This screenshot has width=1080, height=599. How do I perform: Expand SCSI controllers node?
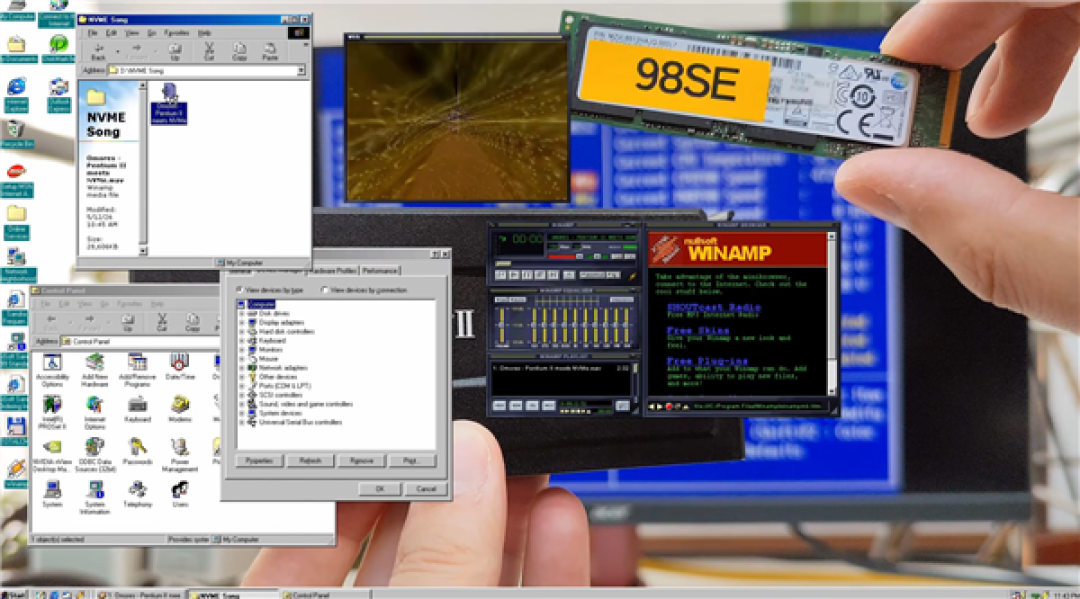click(x=242, y=395)
